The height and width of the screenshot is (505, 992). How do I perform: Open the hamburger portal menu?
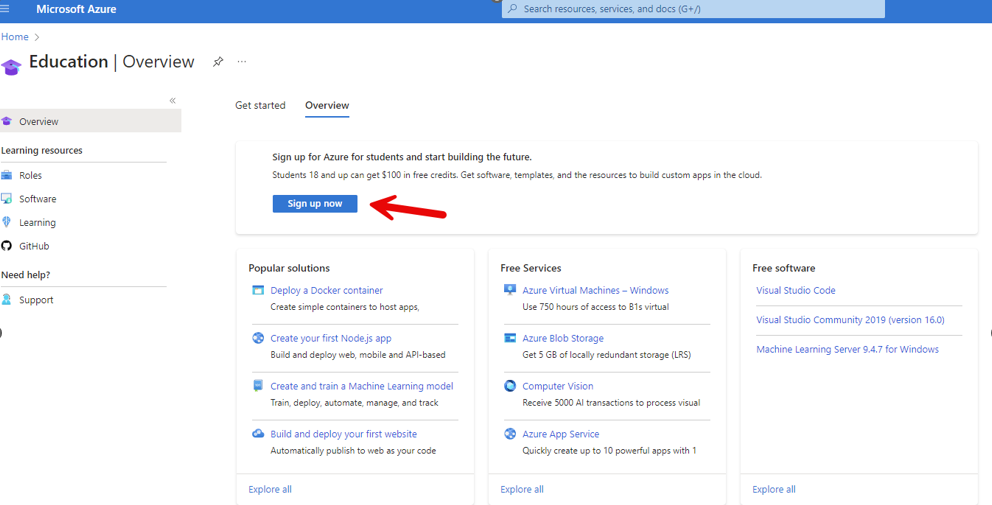(4, 9)
